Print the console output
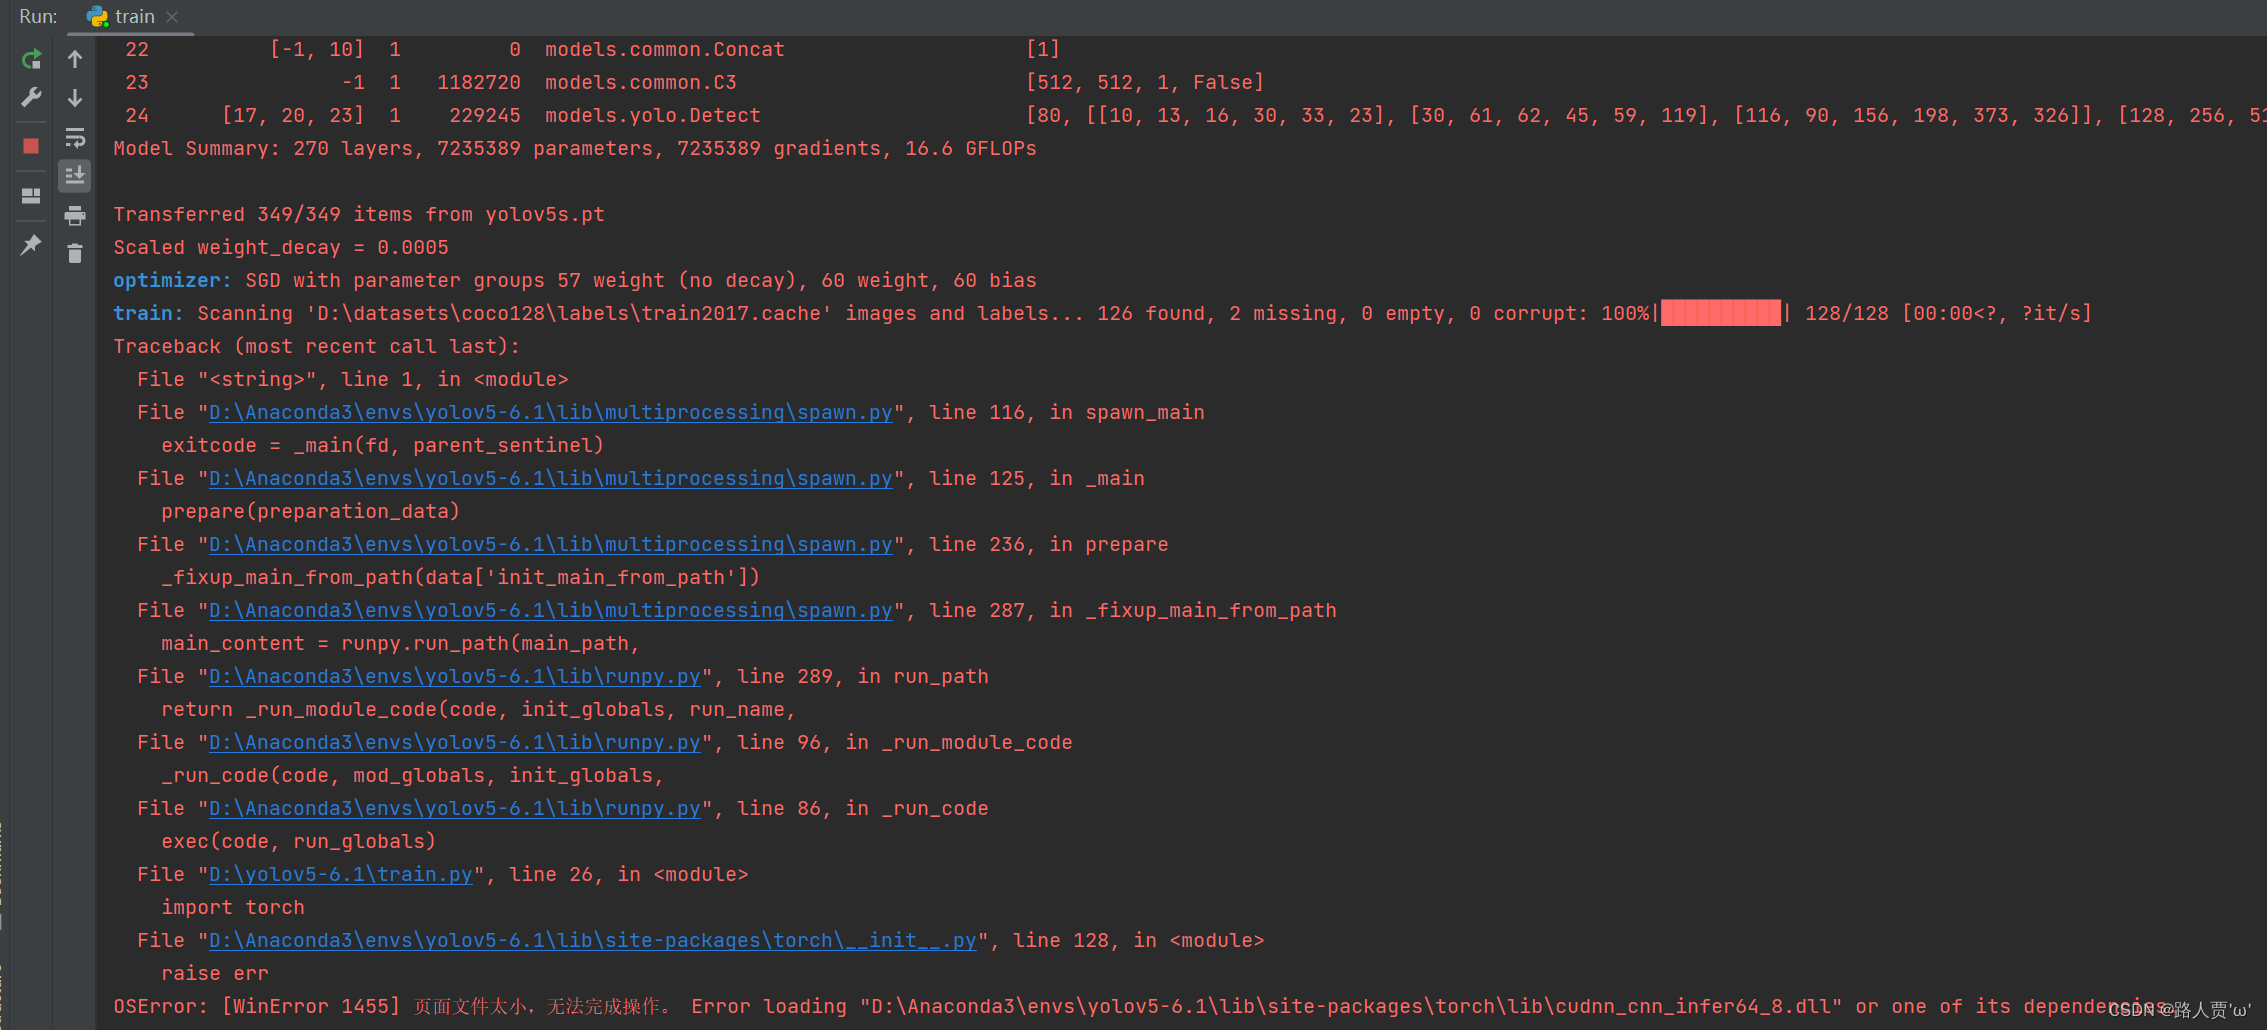Screen dimensions: 2267x1030 [x=74, y=215]
